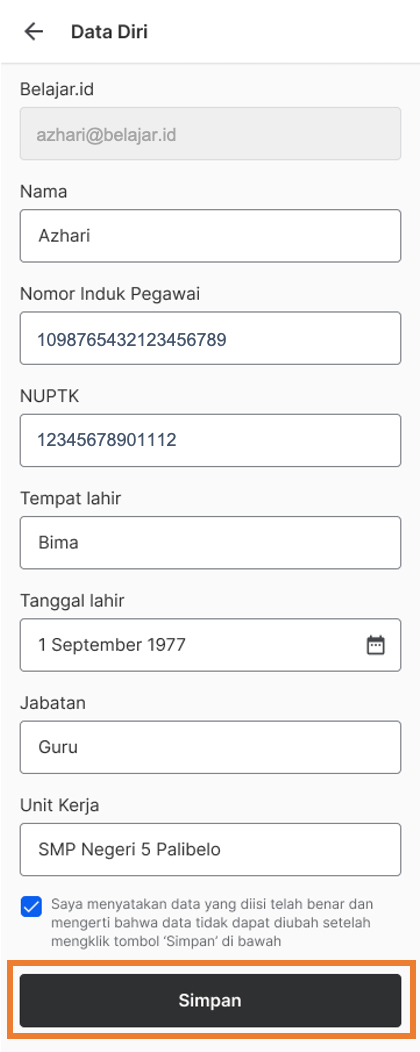The height and width of the screenshot is (1052, 420).
Task: Select the Jabatan field showing Guru
Action: pyautogui.click(x=210, y=747)
